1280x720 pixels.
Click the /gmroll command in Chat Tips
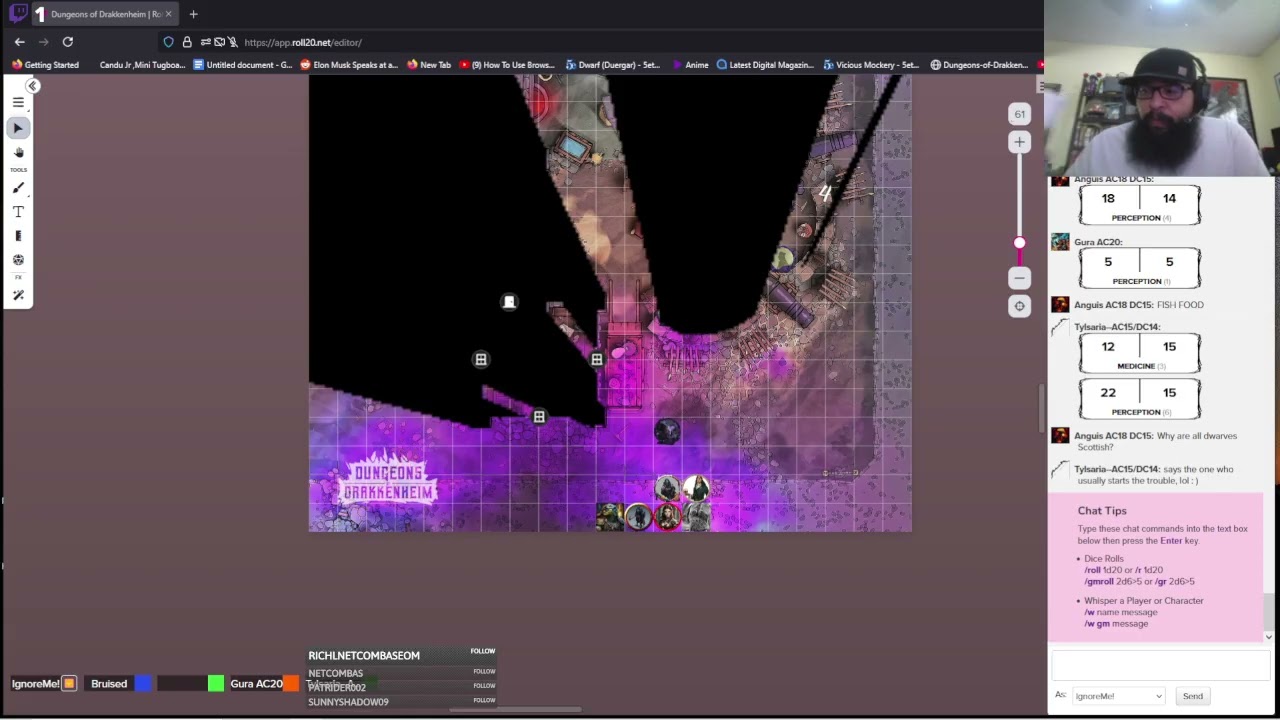(x=1100, y=581)
